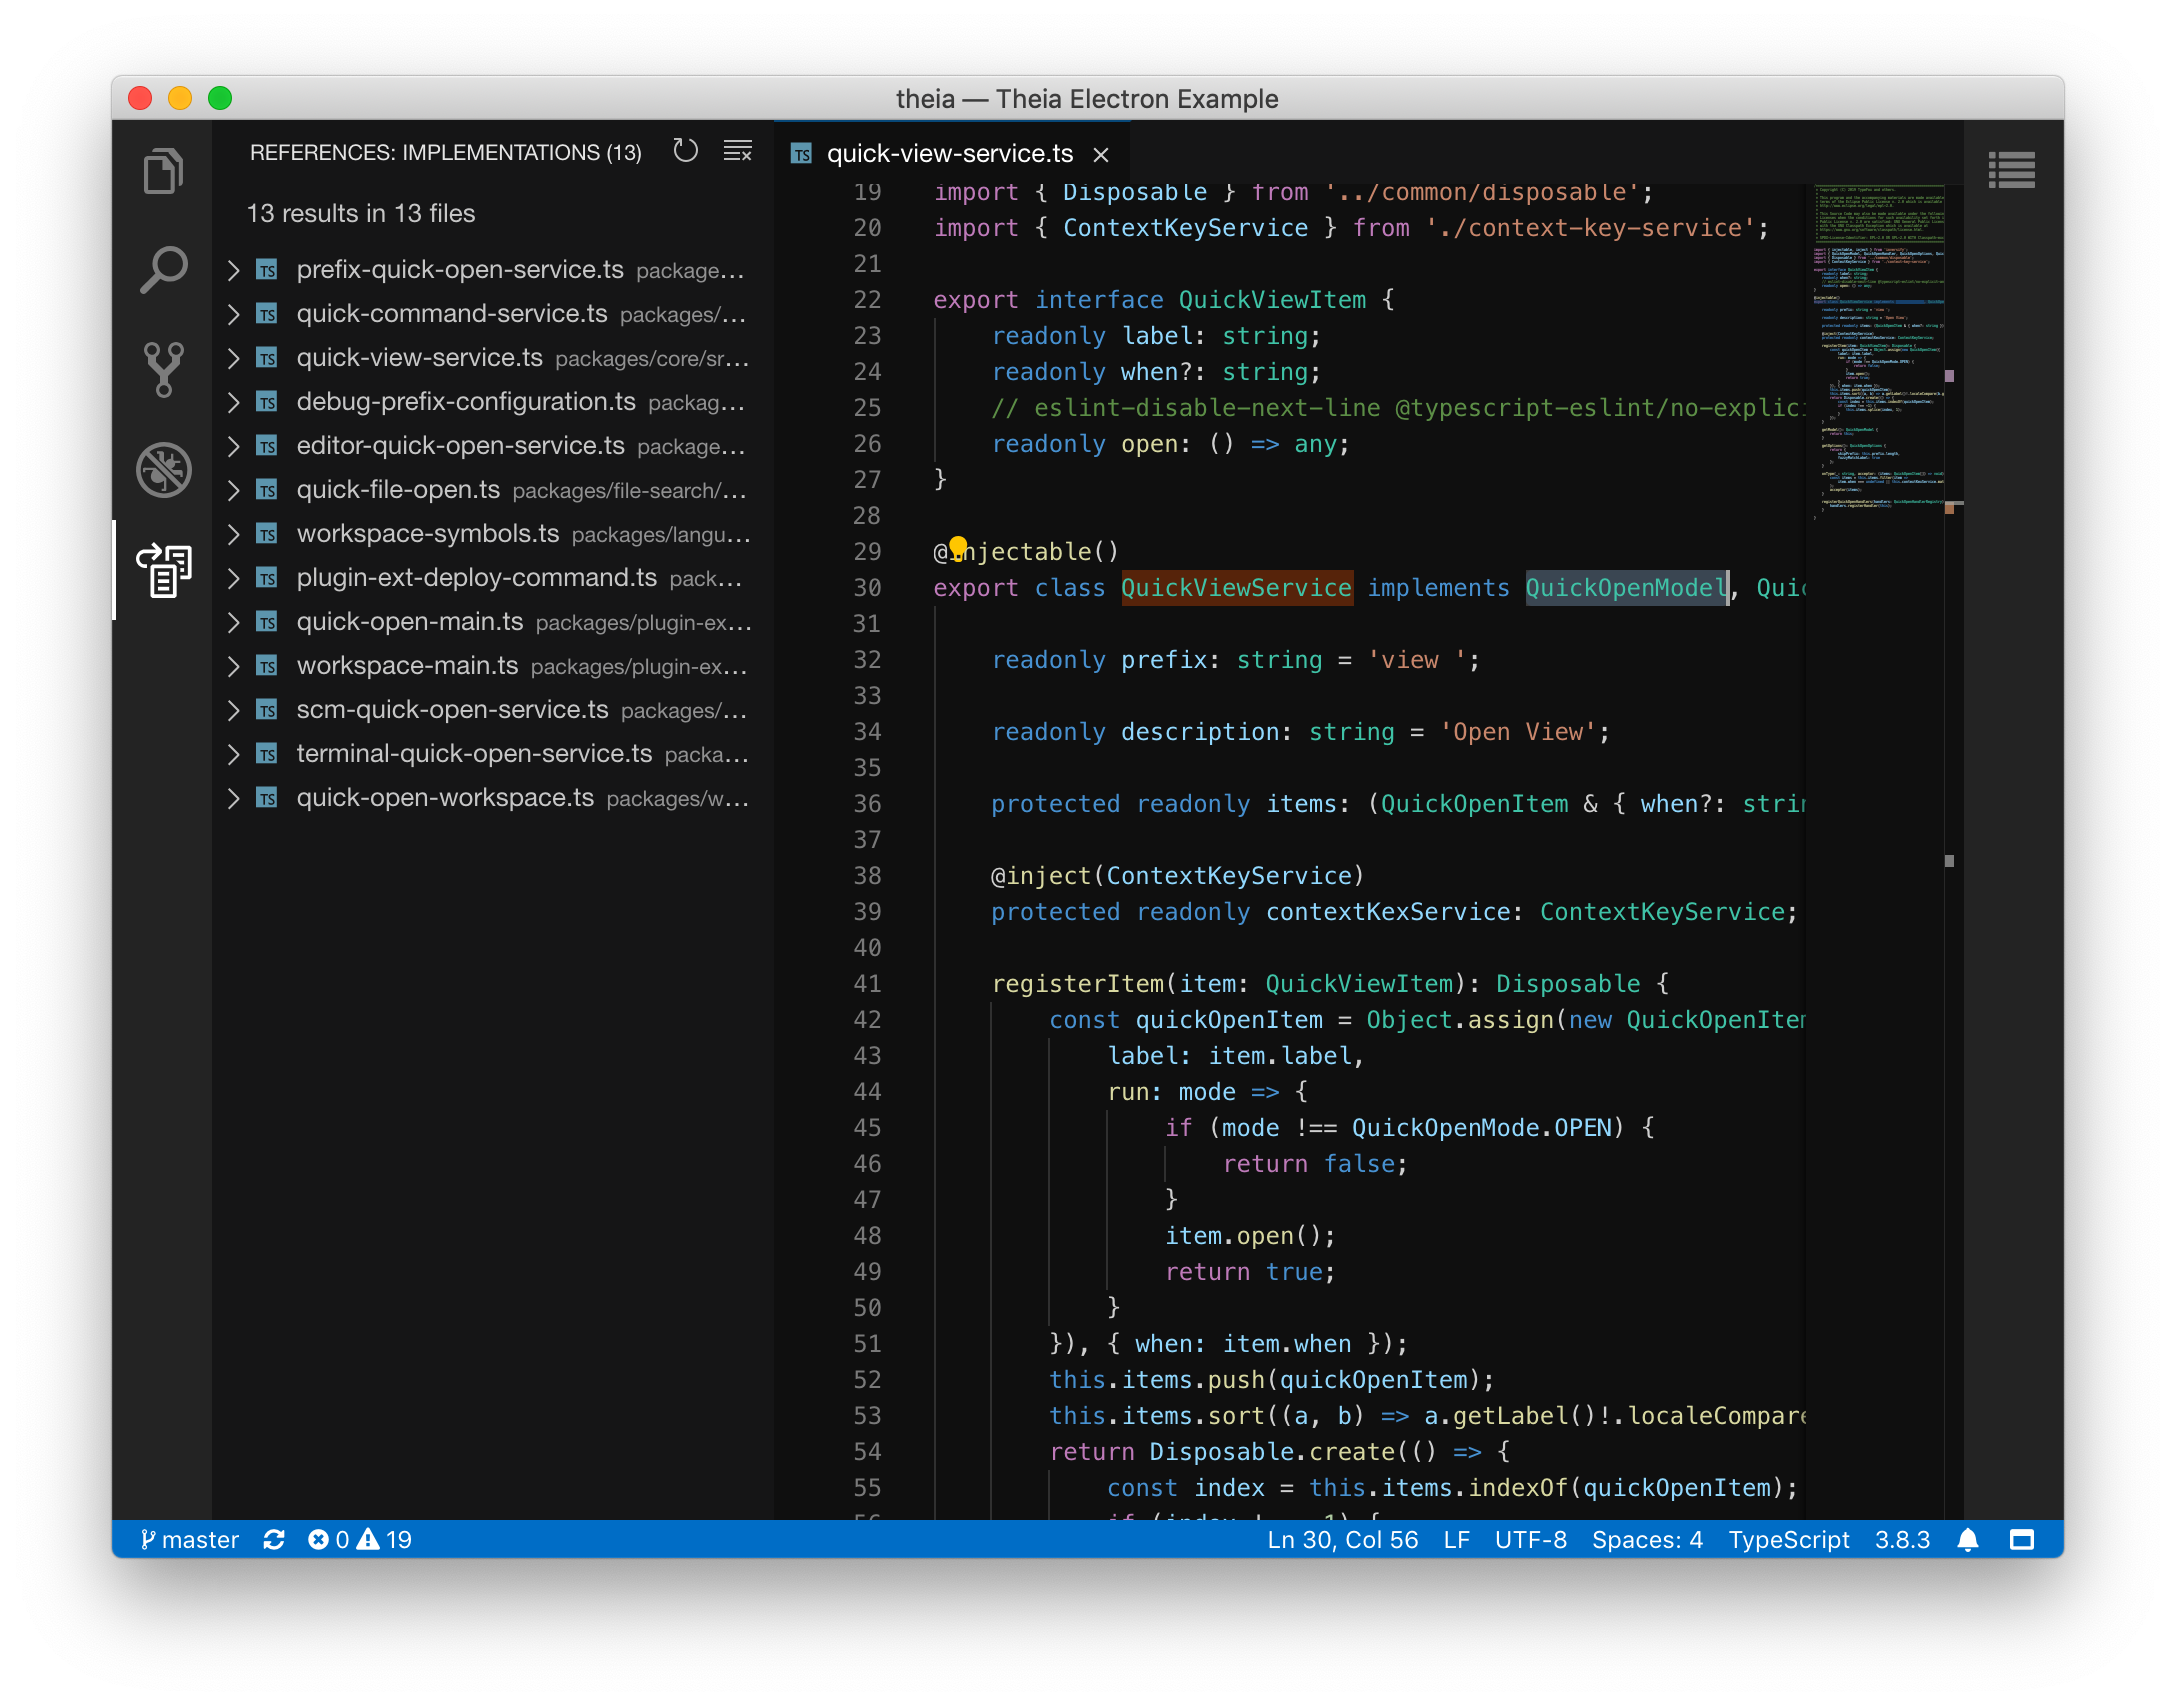Open the Source Control view icon
2176x1706 pixels.
[163, 369]
